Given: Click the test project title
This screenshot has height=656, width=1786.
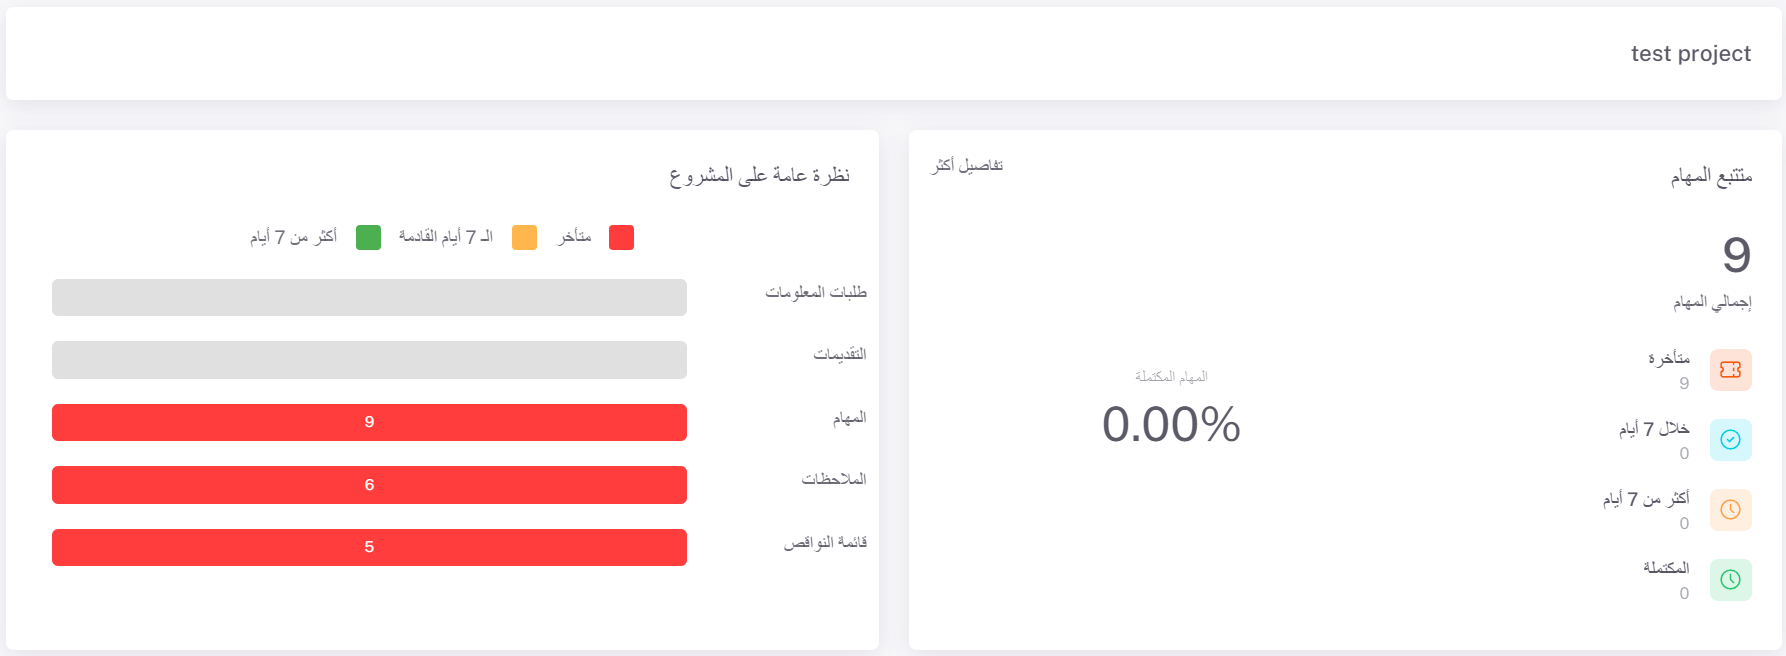Looking at the screenshot, I should click(x=1690, y=54).
